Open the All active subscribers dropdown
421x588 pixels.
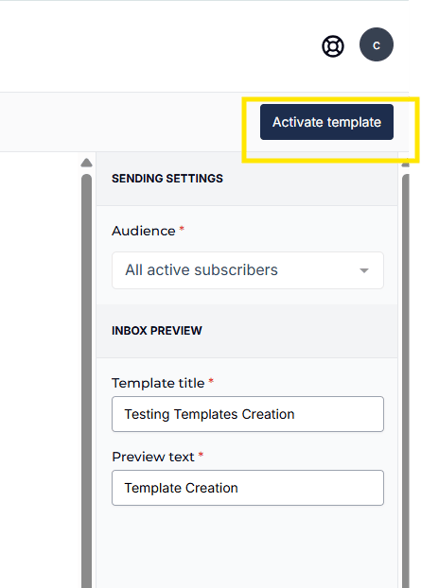(x=247, y=270)
